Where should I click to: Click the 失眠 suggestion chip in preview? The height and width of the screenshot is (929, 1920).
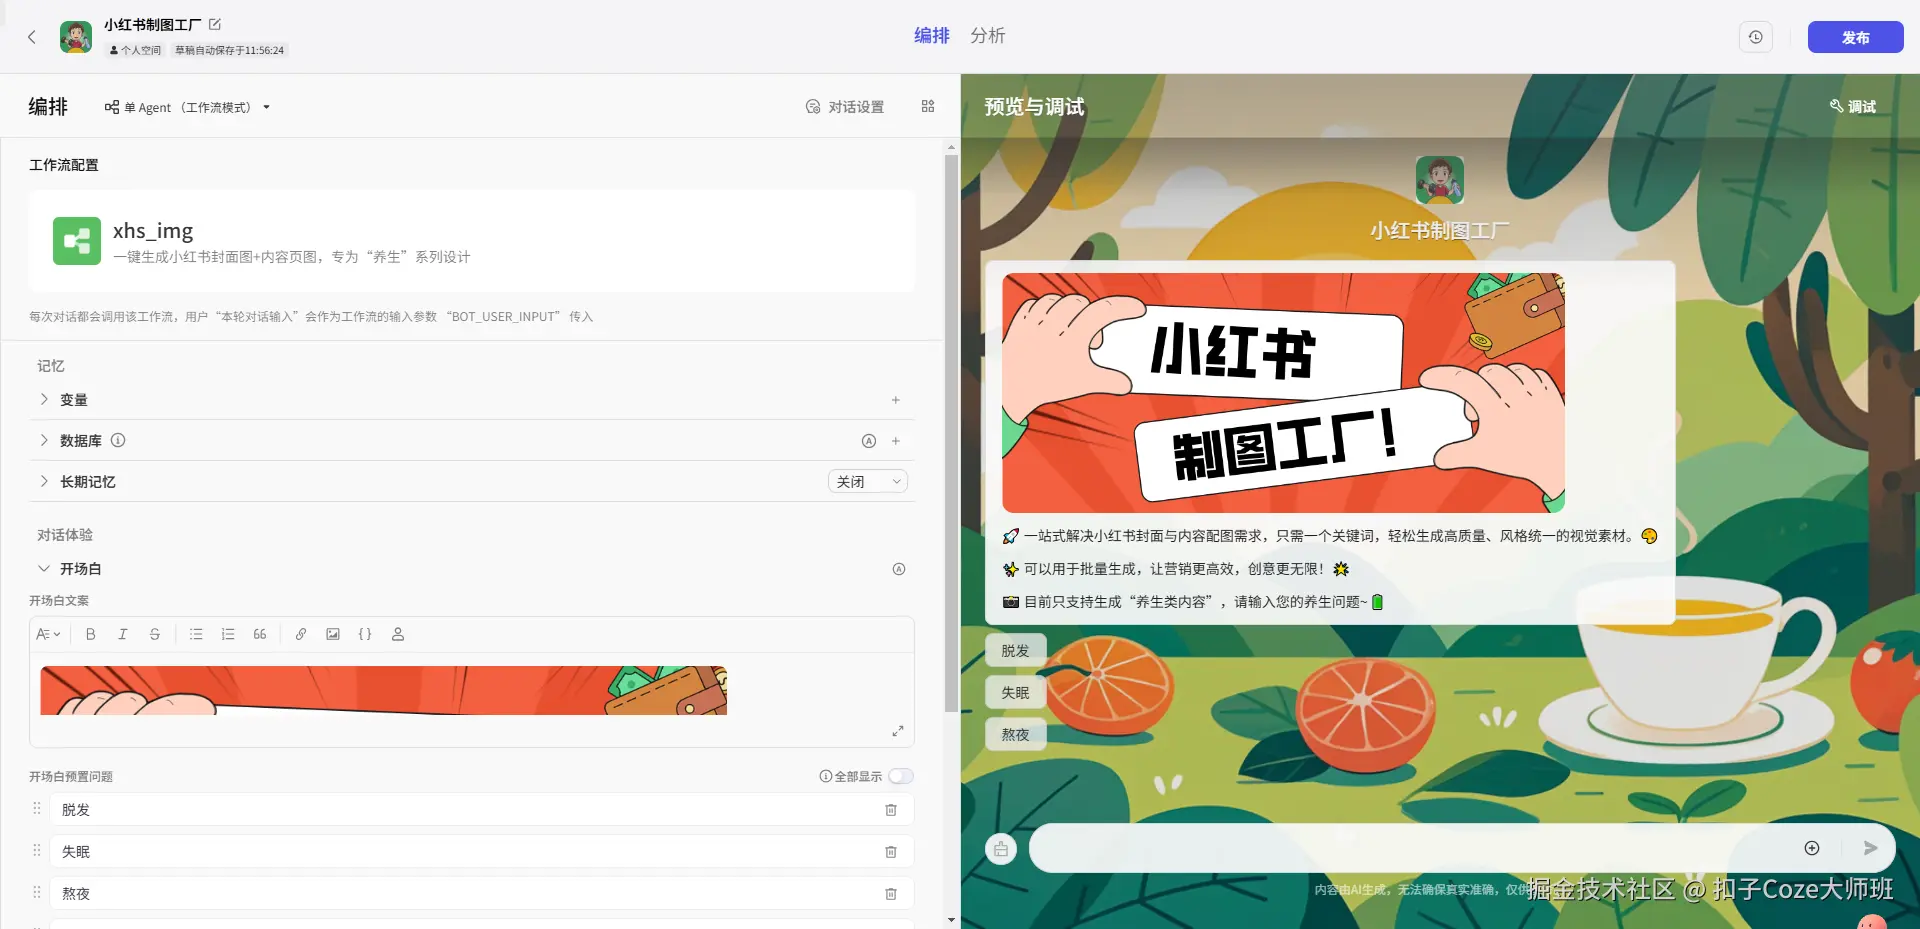(x=1015, y=692)
